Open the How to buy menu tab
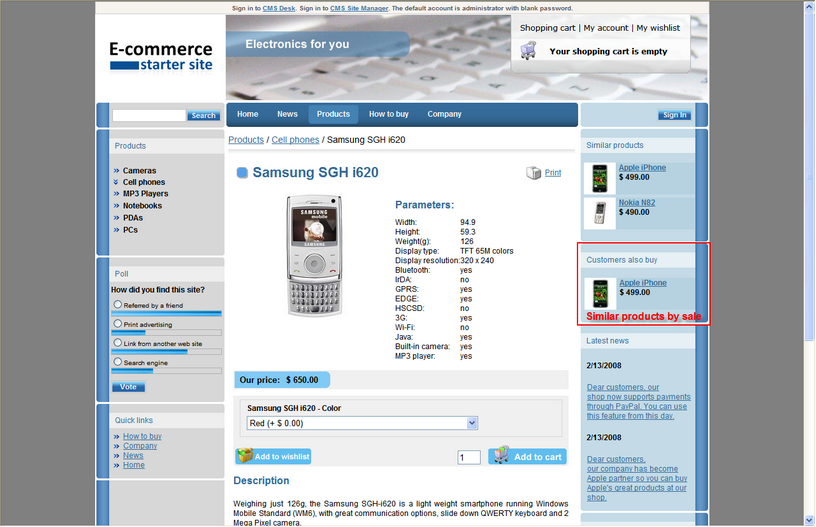 coord(389,114)
